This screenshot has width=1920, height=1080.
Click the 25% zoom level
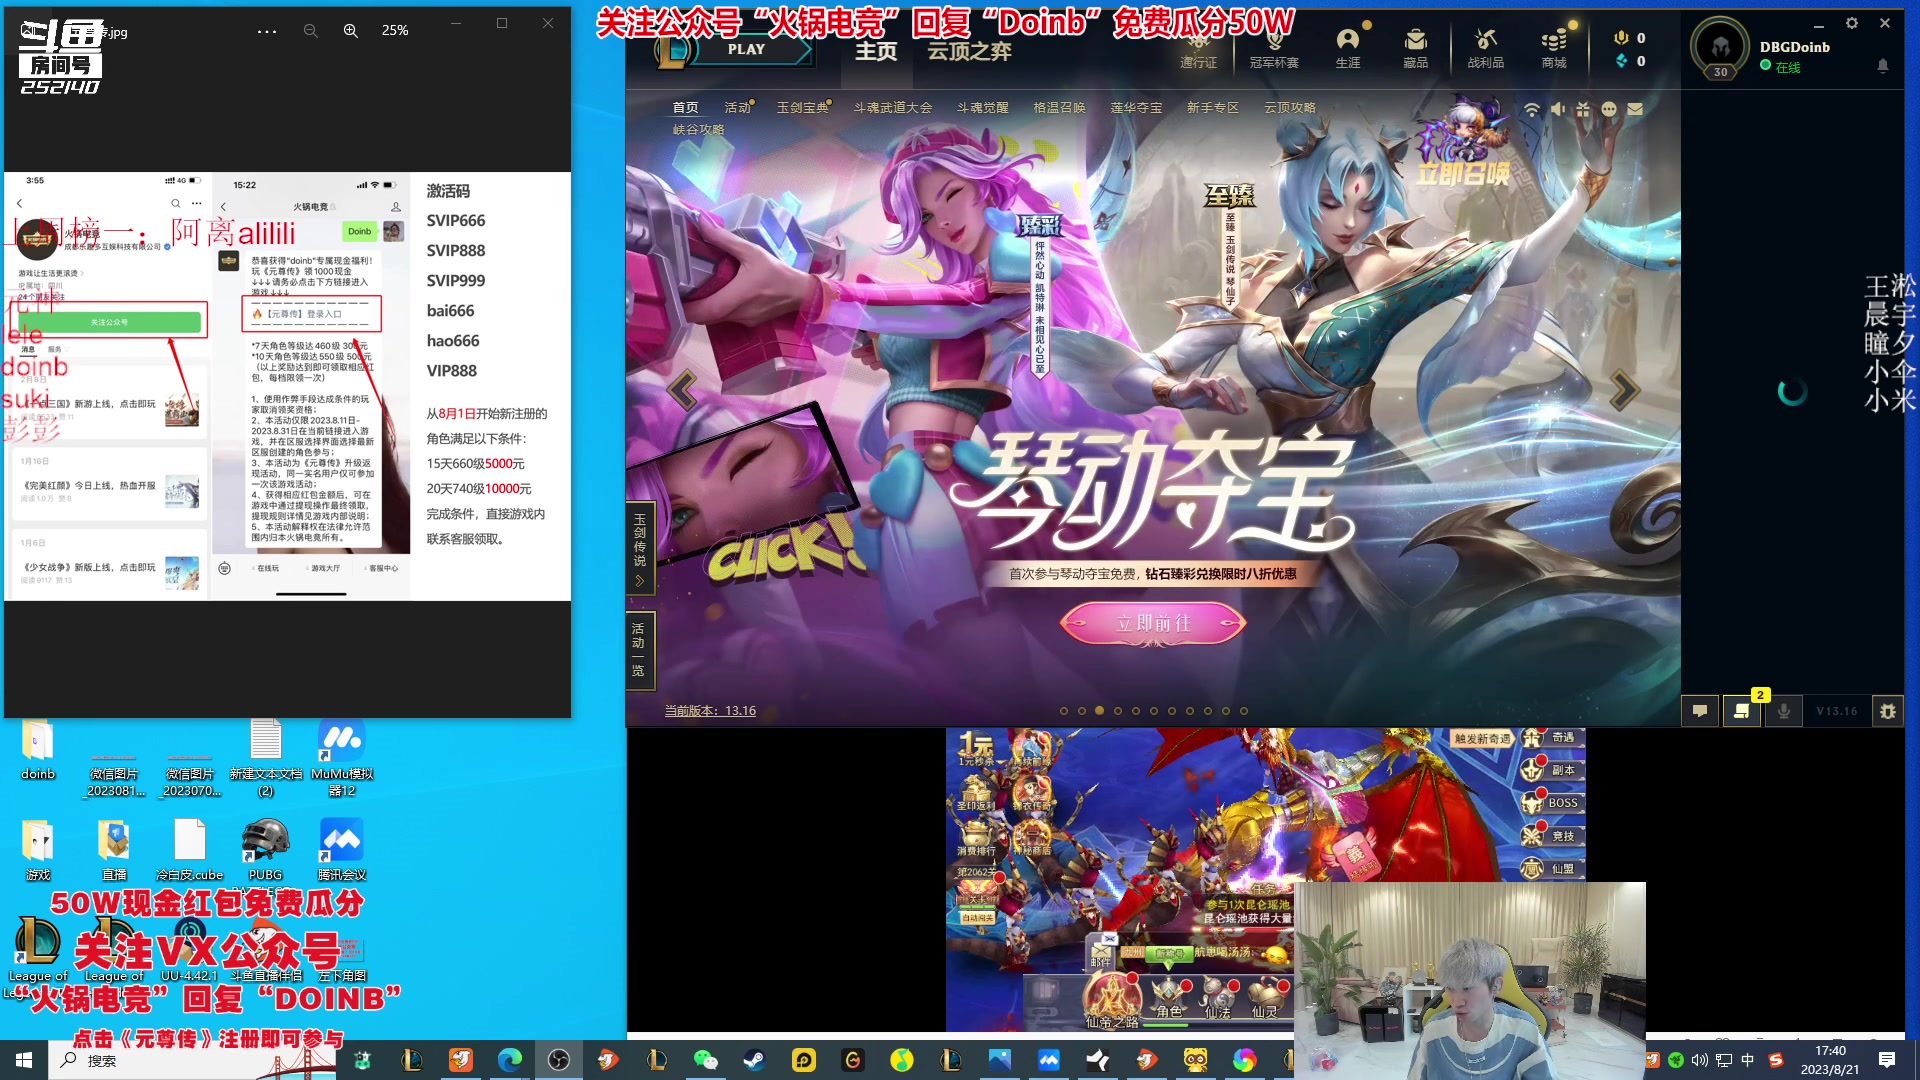[x=395, y=31]
